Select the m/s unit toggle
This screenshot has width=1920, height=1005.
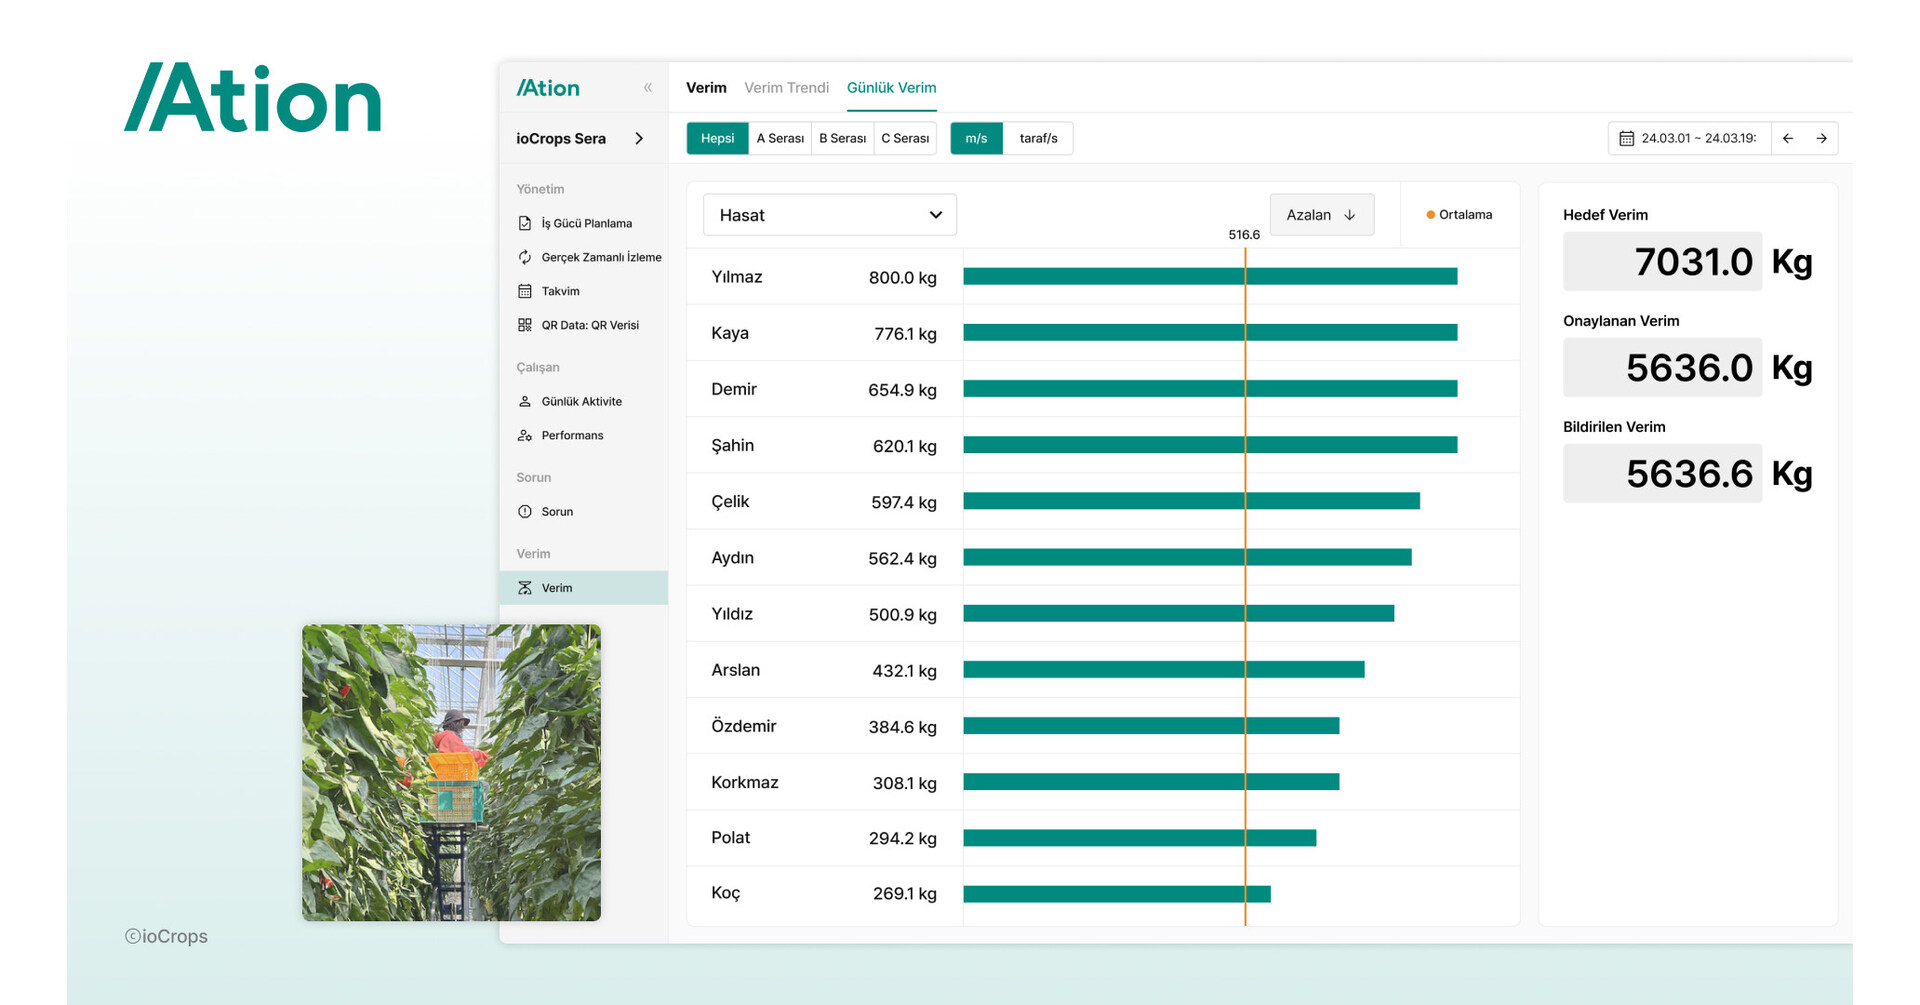pos(976,138)
